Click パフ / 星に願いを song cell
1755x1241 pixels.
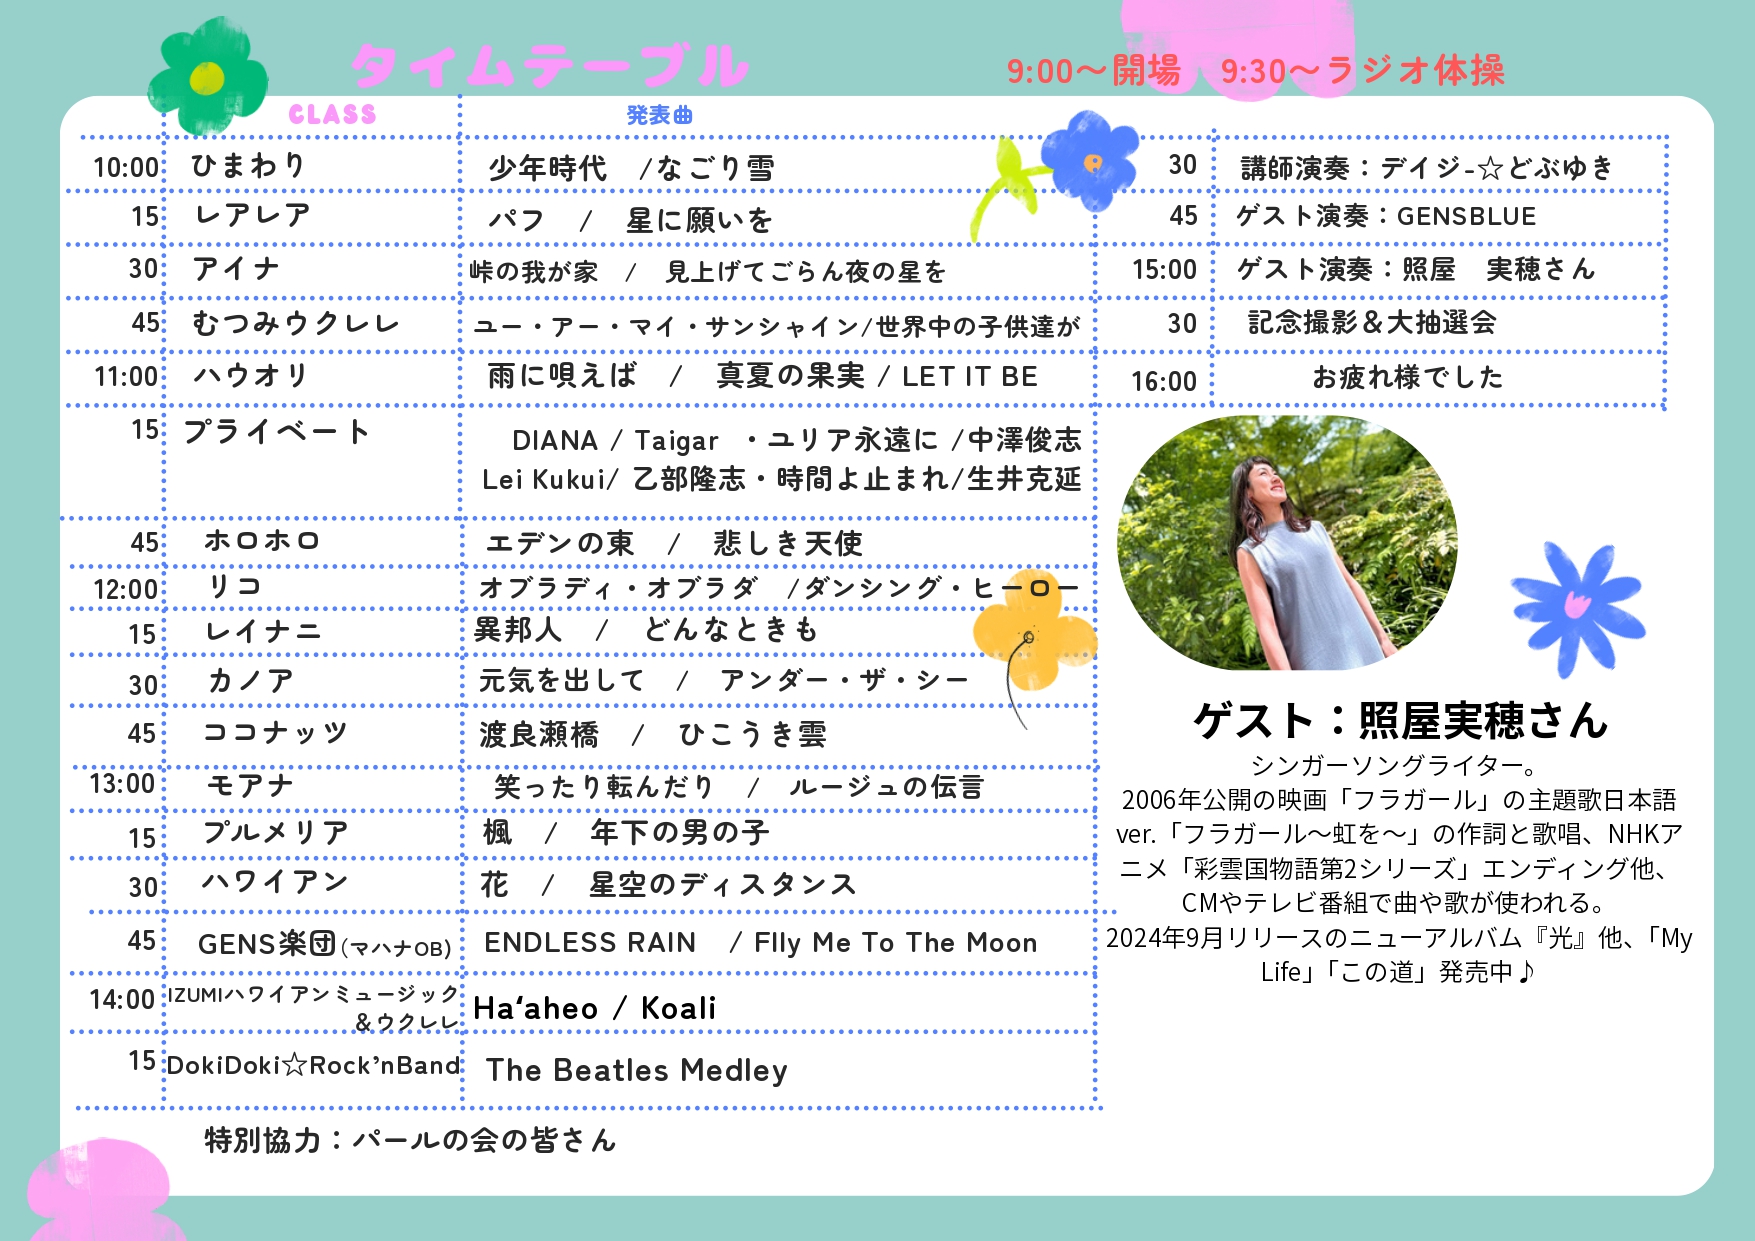(x=630, y=220)
